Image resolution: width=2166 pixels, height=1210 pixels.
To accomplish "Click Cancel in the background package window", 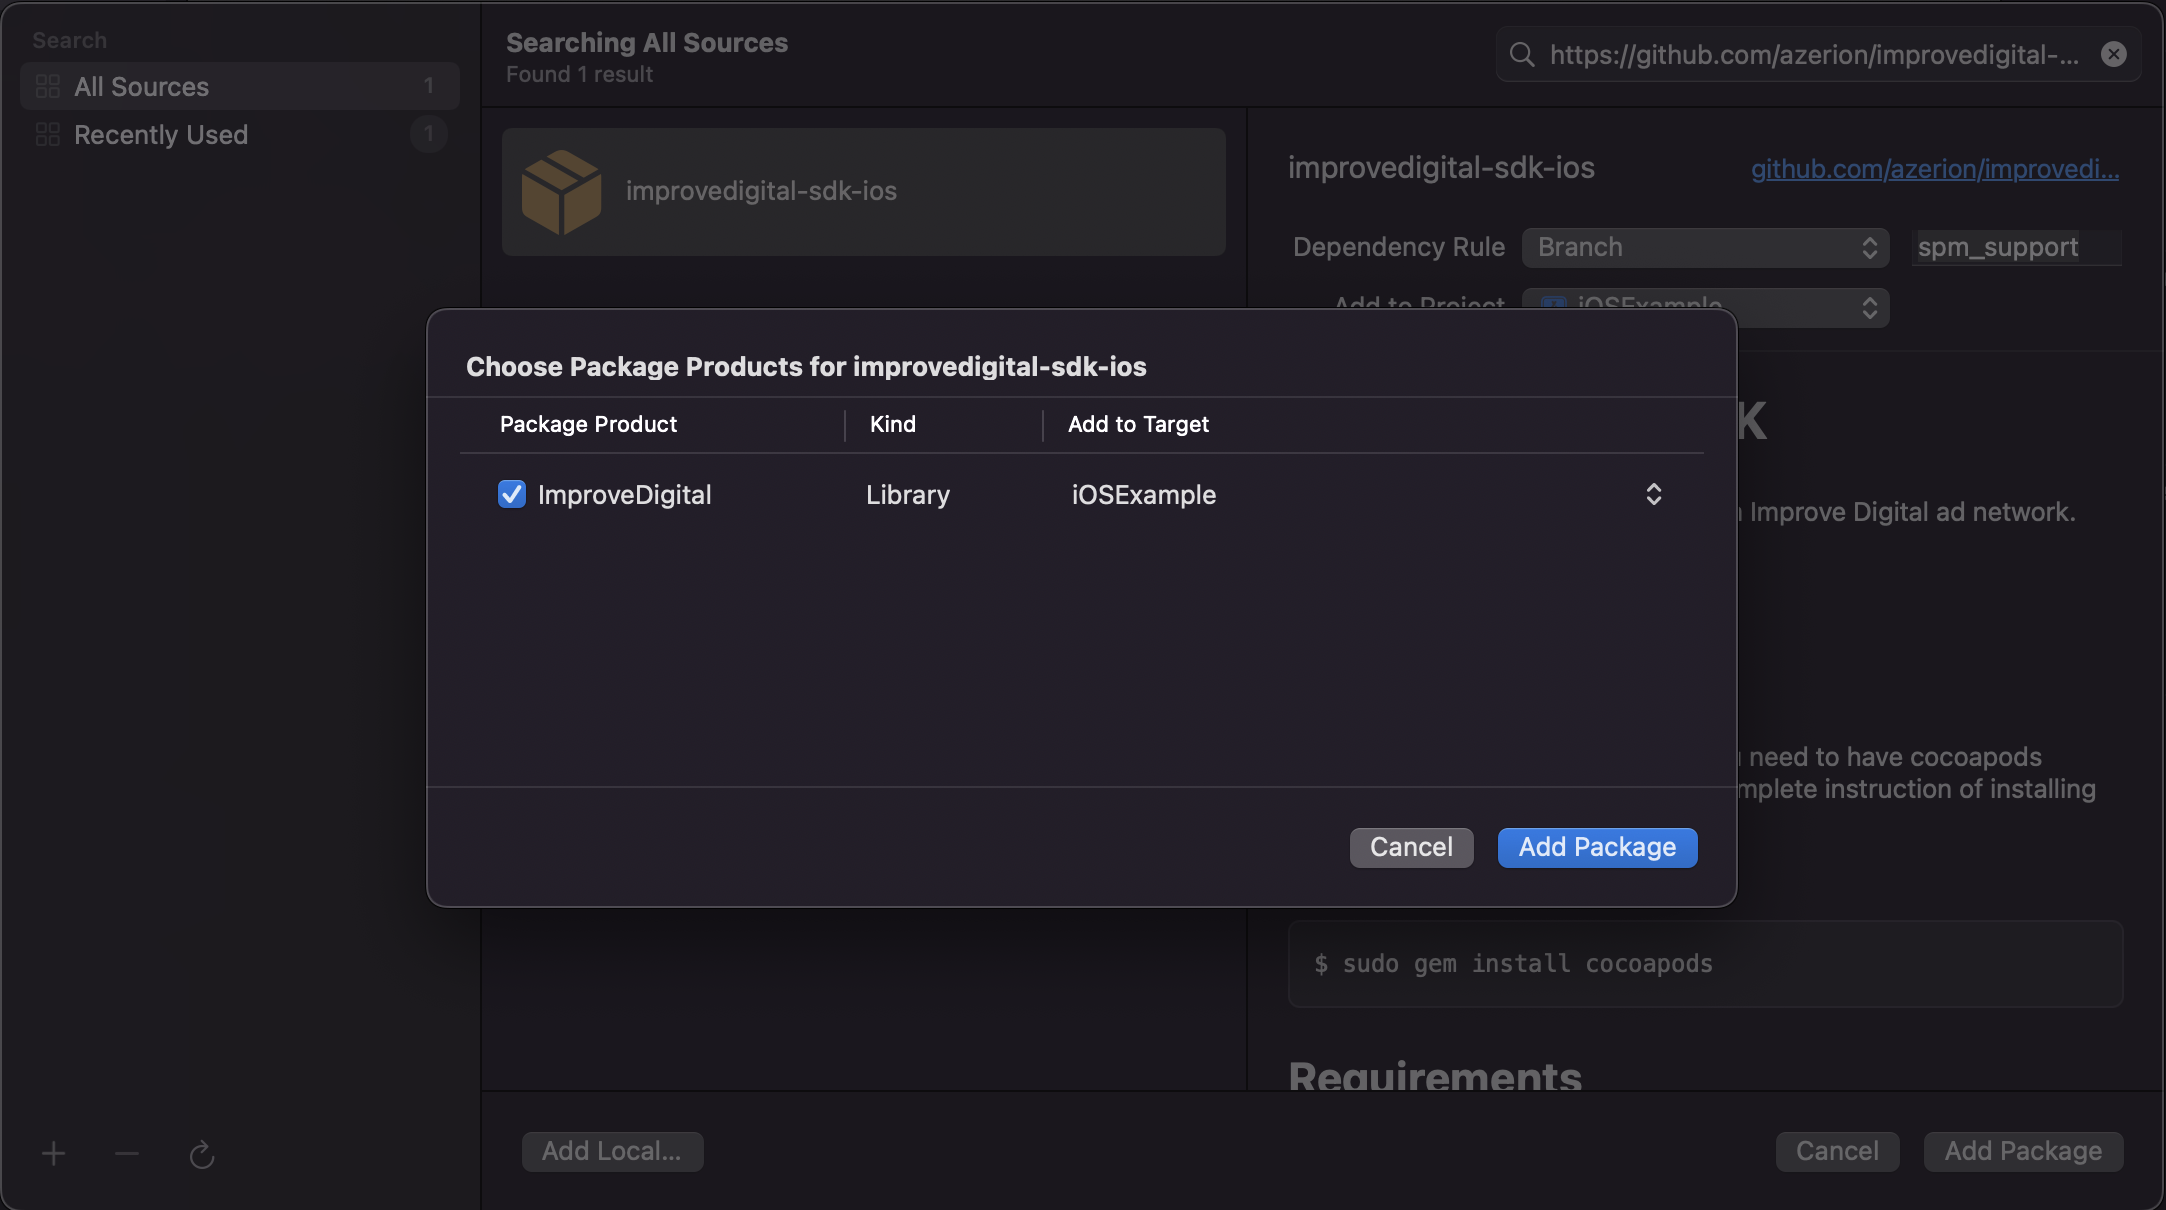I will click(1837, 1151).
